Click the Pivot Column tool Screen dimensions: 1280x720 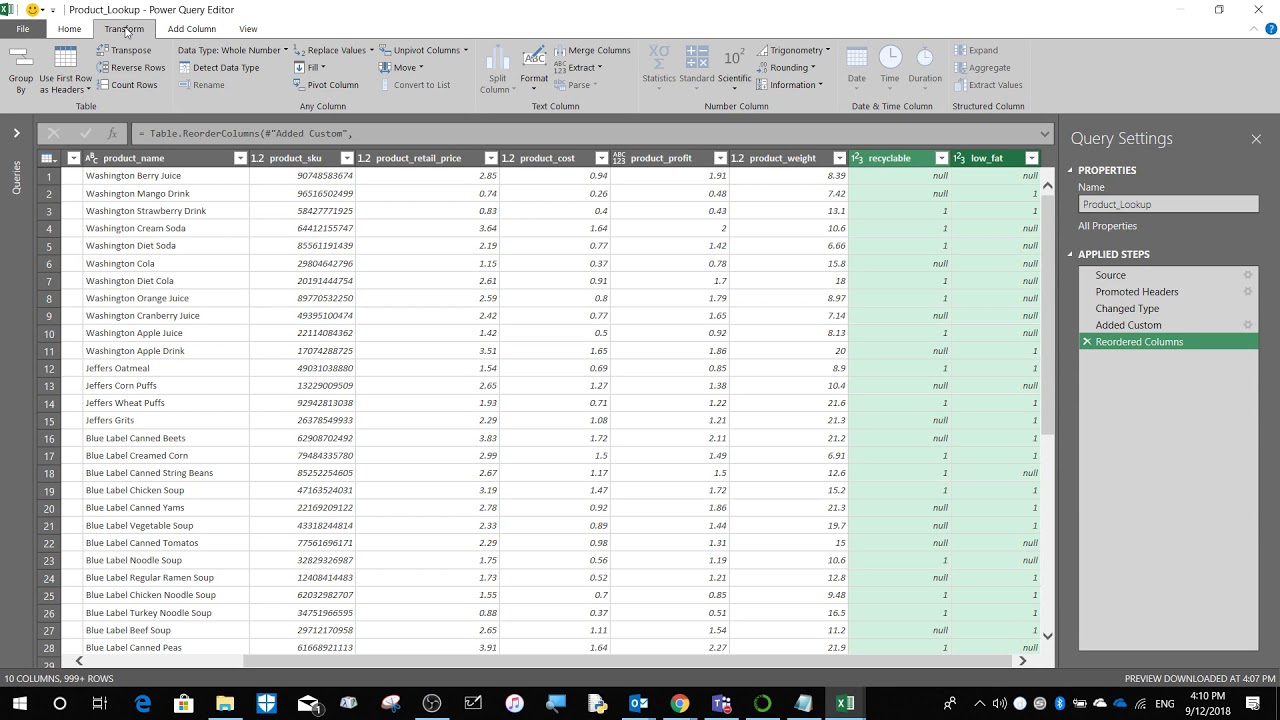point(326,85)
